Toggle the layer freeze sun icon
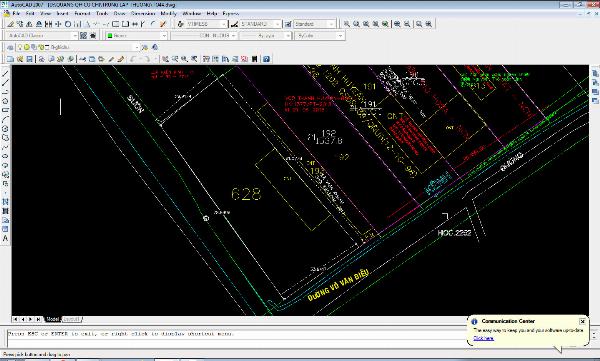This screenshot has width=600, height=361. (x=27, y=47)
